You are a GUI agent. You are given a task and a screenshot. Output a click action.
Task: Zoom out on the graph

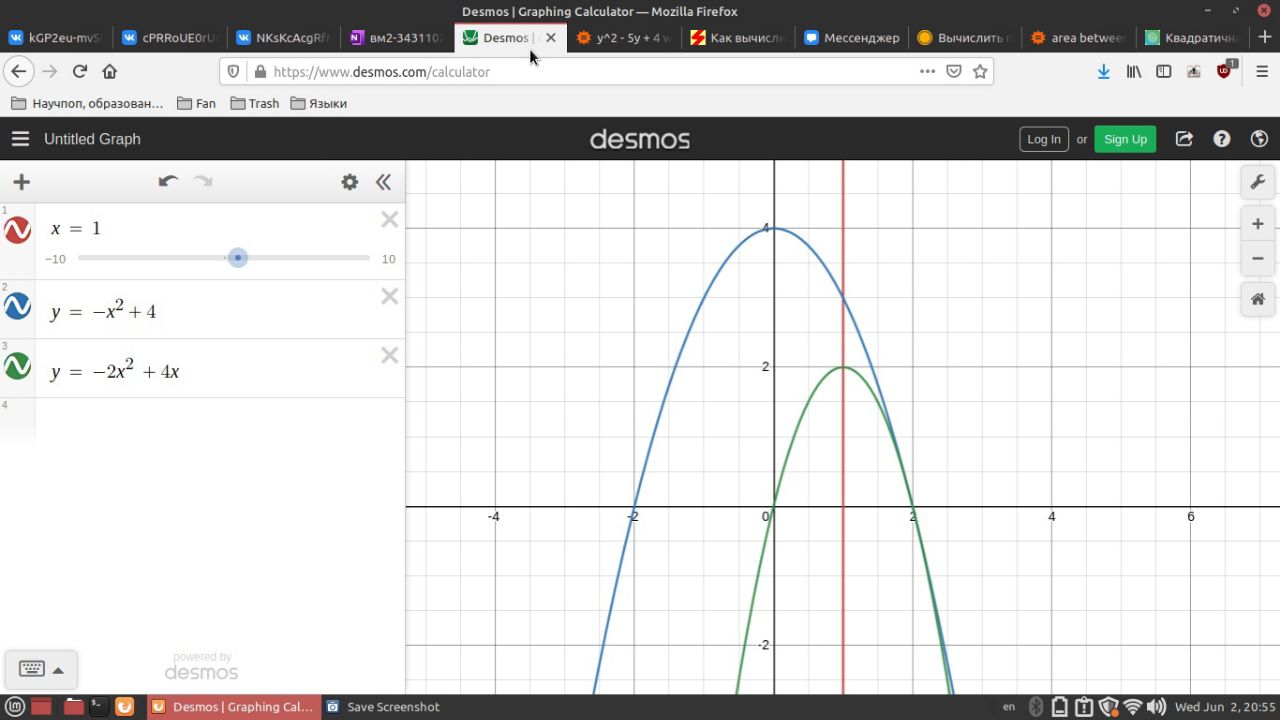[1258, 259]
